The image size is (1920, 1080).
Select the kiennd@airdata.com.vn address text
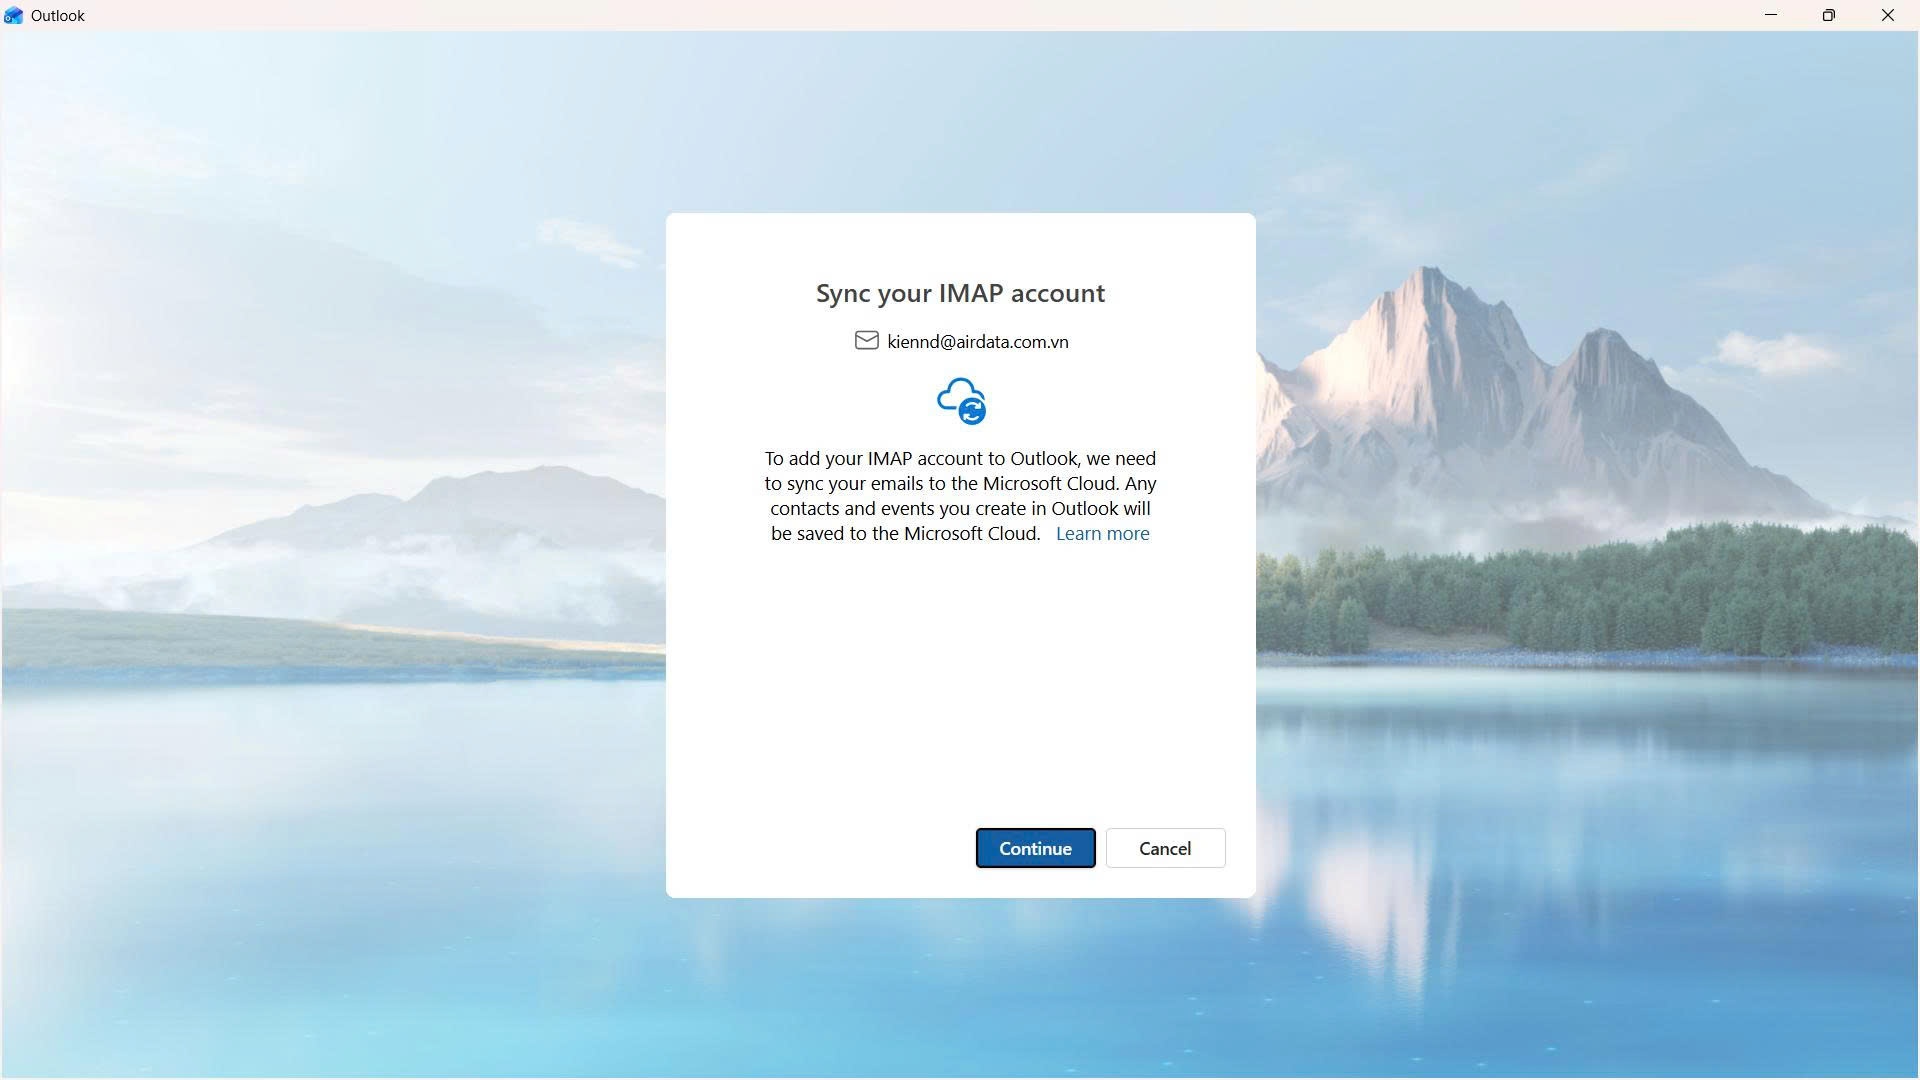click(977, 342)
